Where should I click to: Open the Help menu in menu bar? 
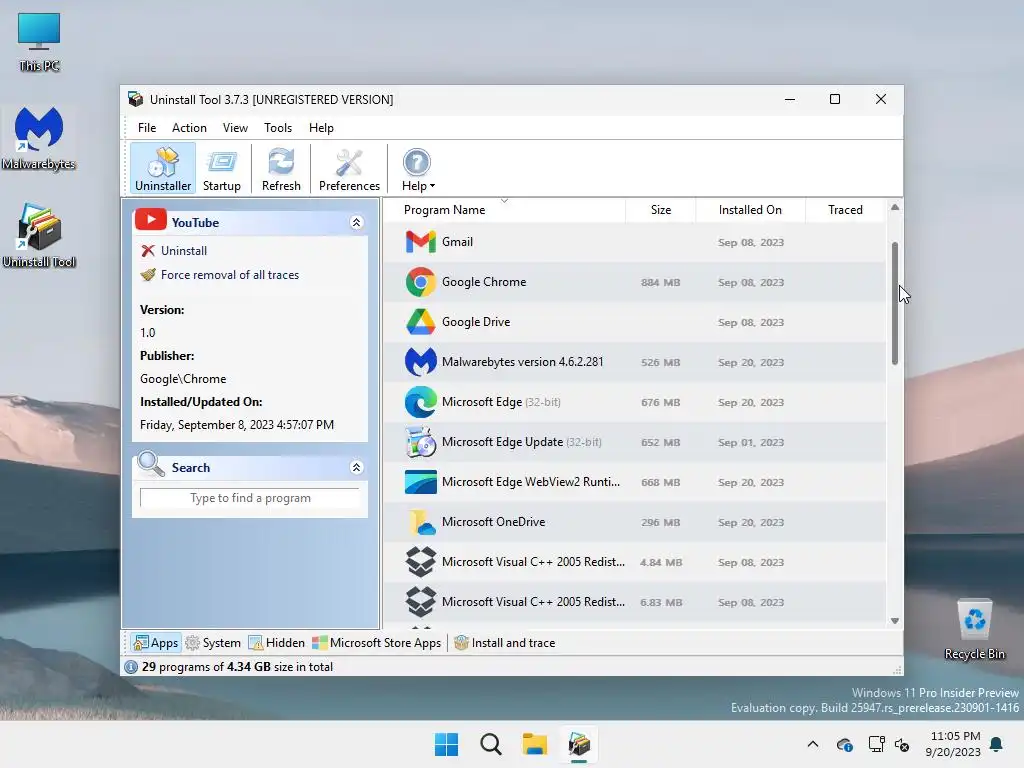321,128
